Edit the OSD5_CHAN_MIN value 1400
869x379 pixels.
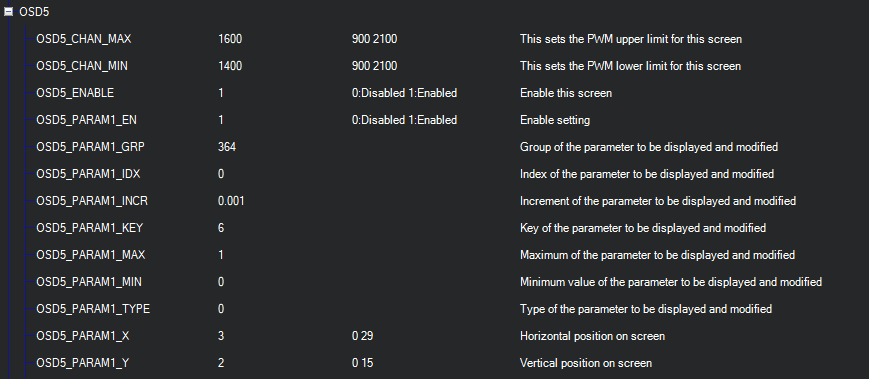click(x=230, y=66)
